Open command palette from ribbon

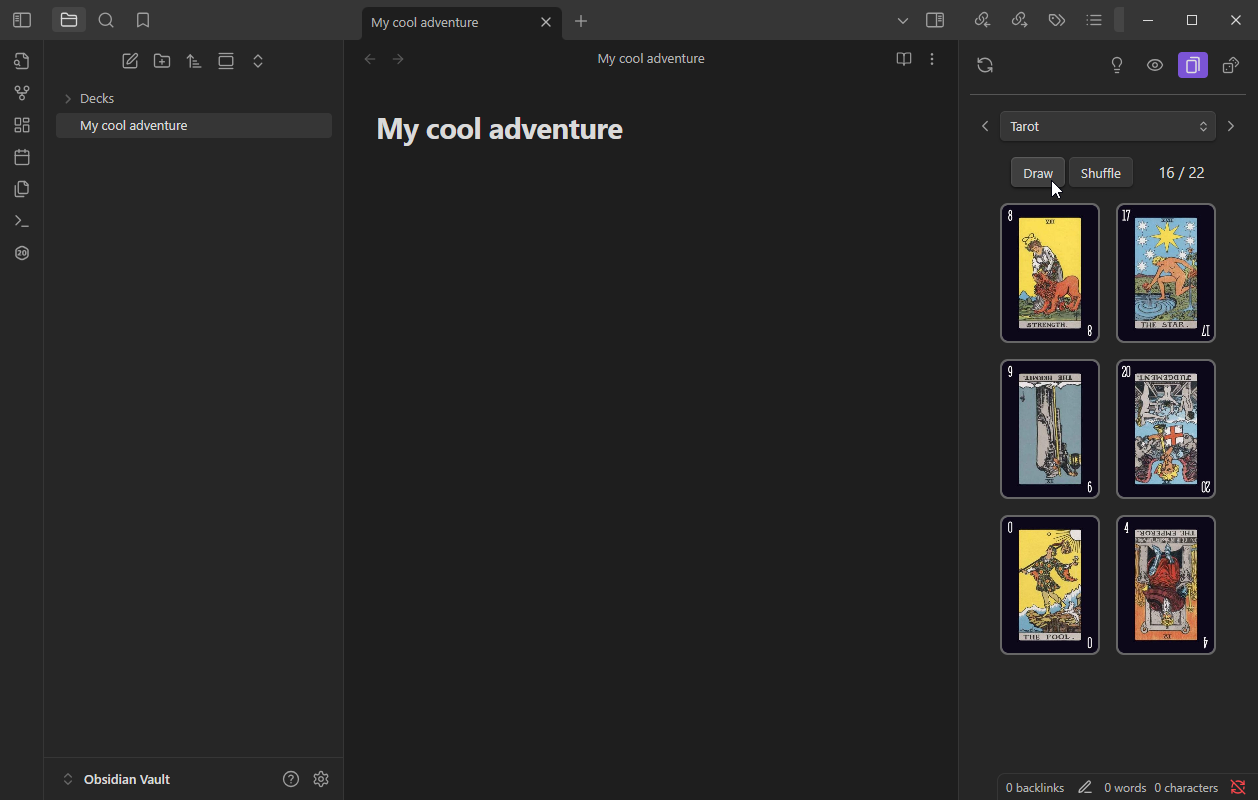pyautogui.click(x=22, y=221)
